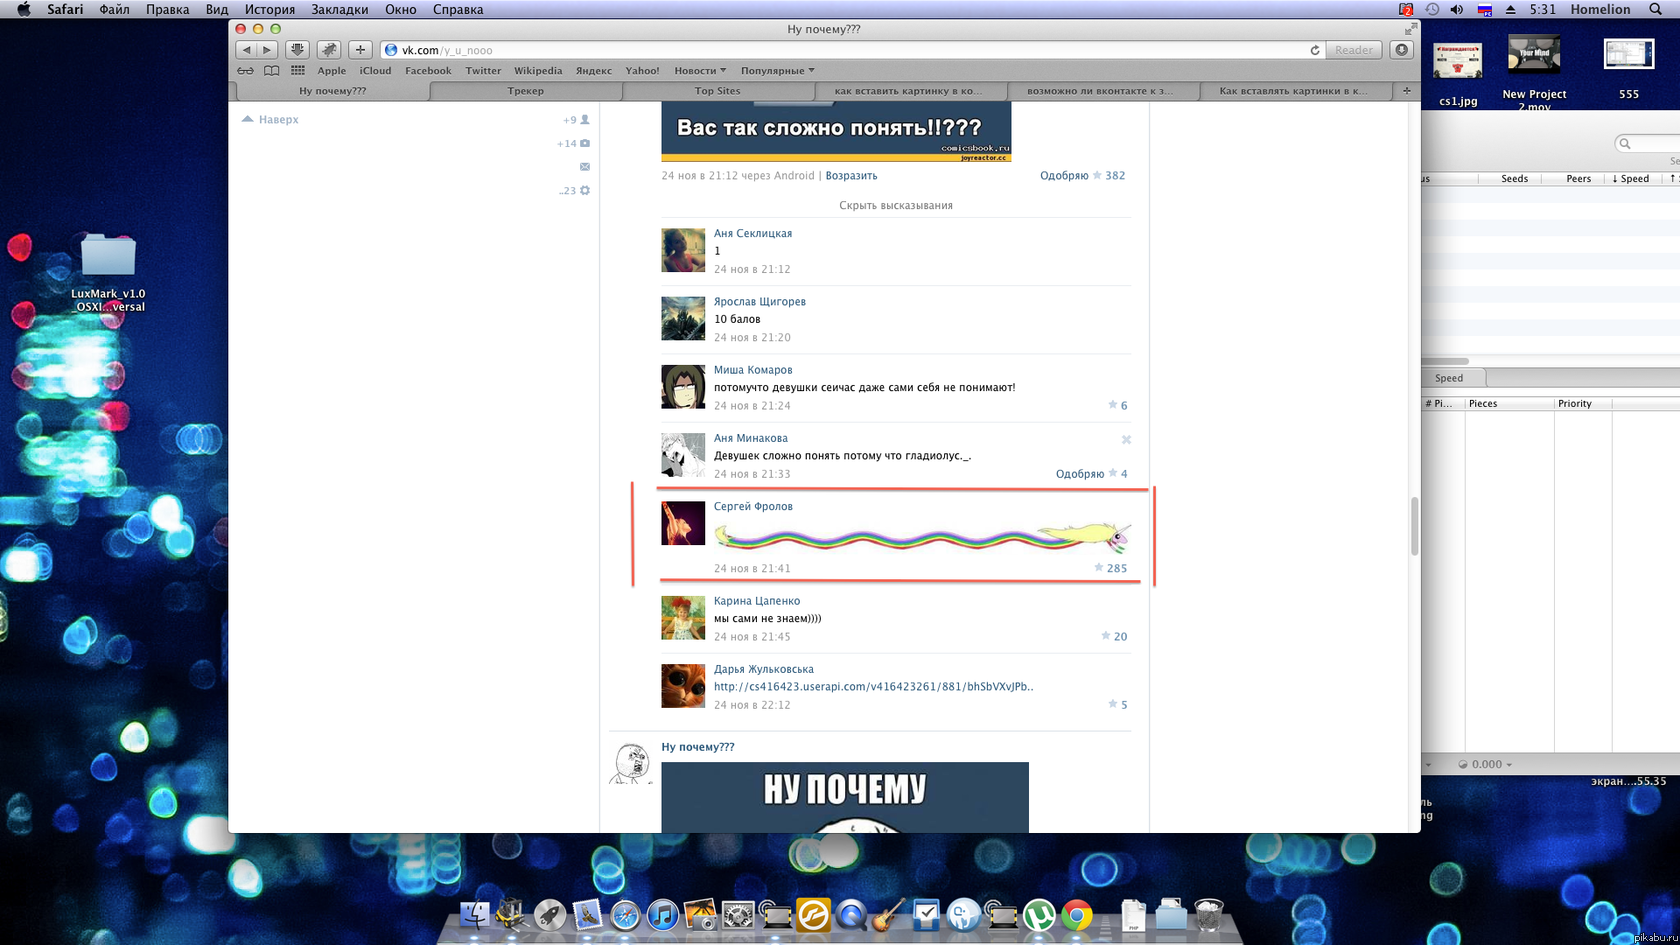
Task: Collapse comments via Скрыть высказывания
Action: coord(896,206)
